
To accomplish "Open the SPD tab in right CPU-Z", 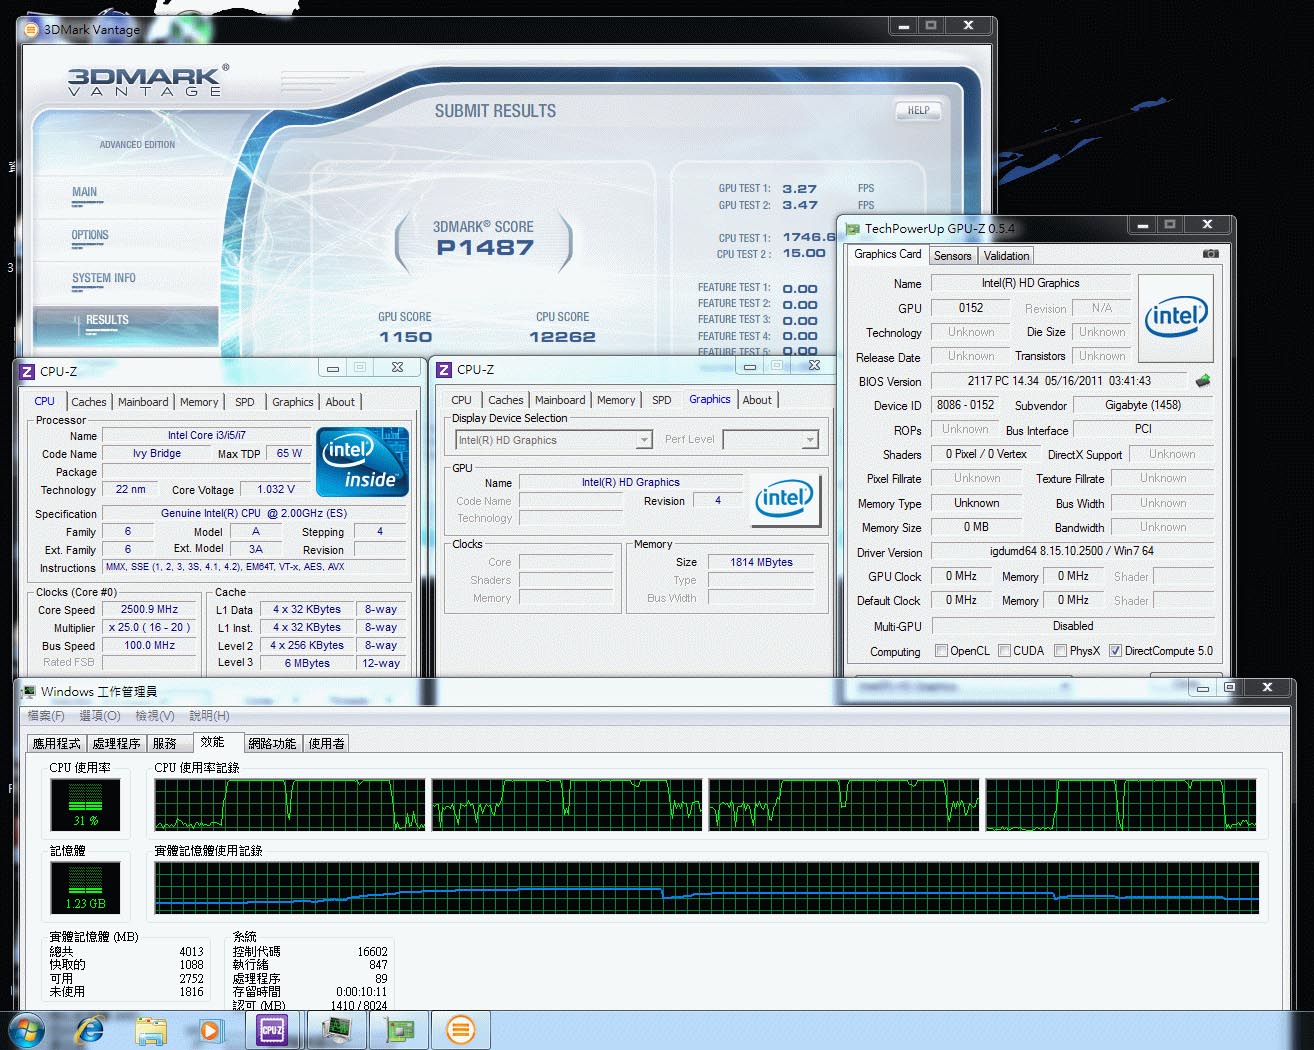I will pos(662,400).
